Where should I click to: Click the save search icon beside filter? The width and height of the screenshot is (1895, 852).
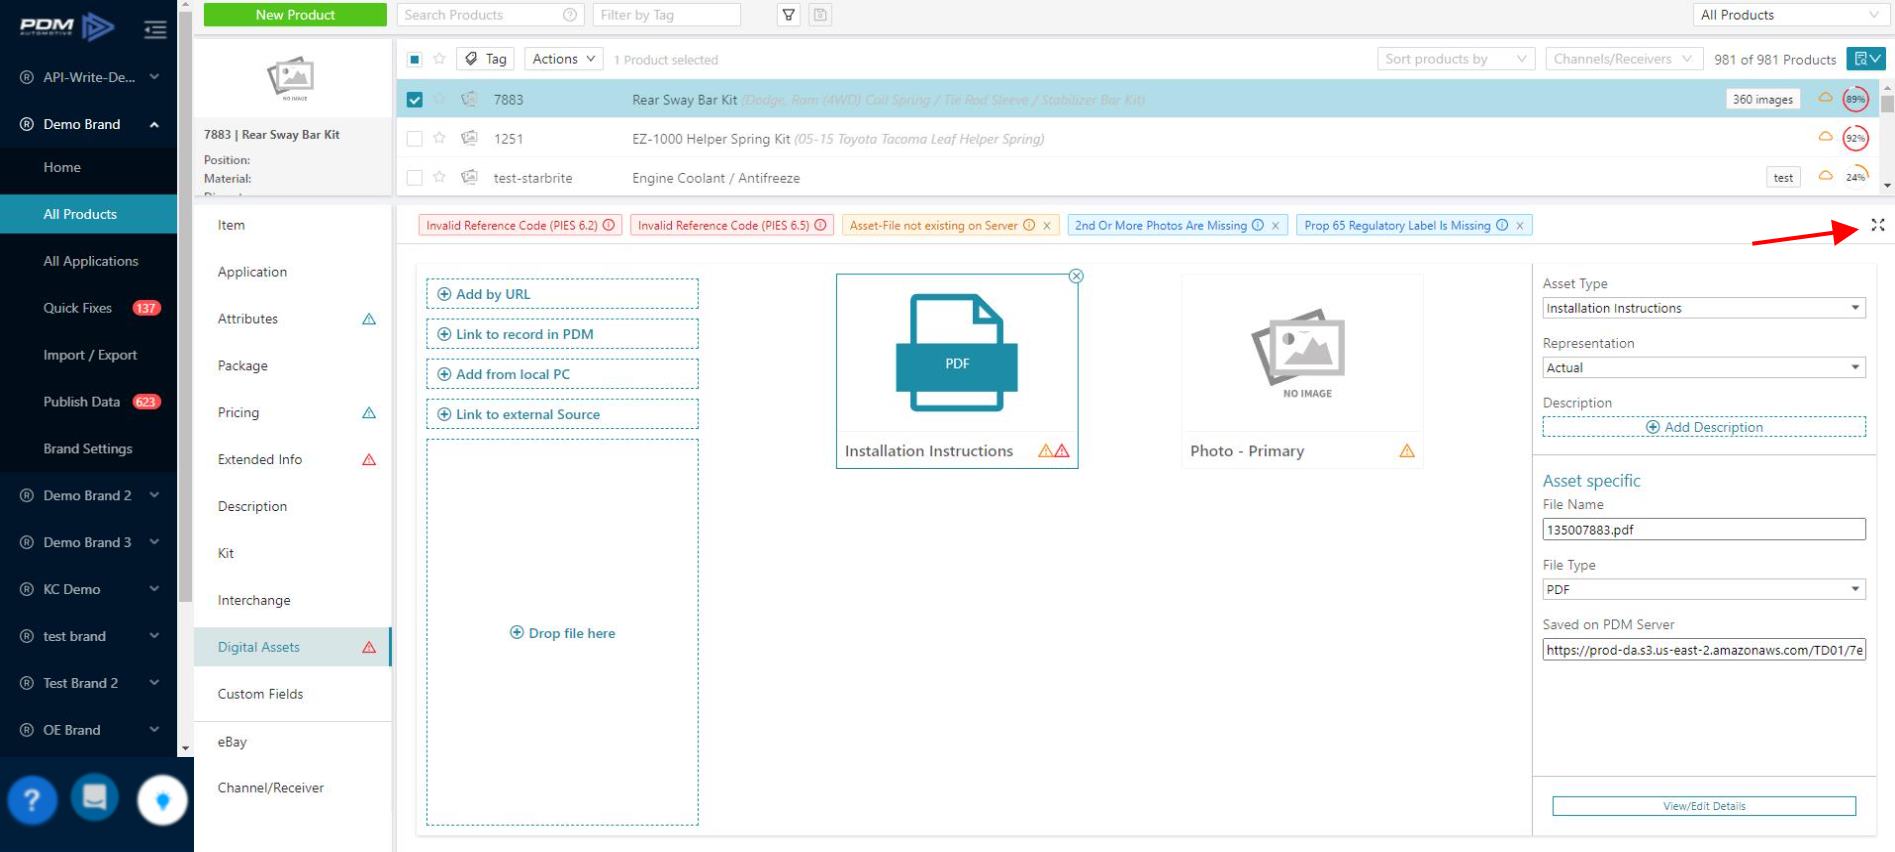tap(820, 15)
